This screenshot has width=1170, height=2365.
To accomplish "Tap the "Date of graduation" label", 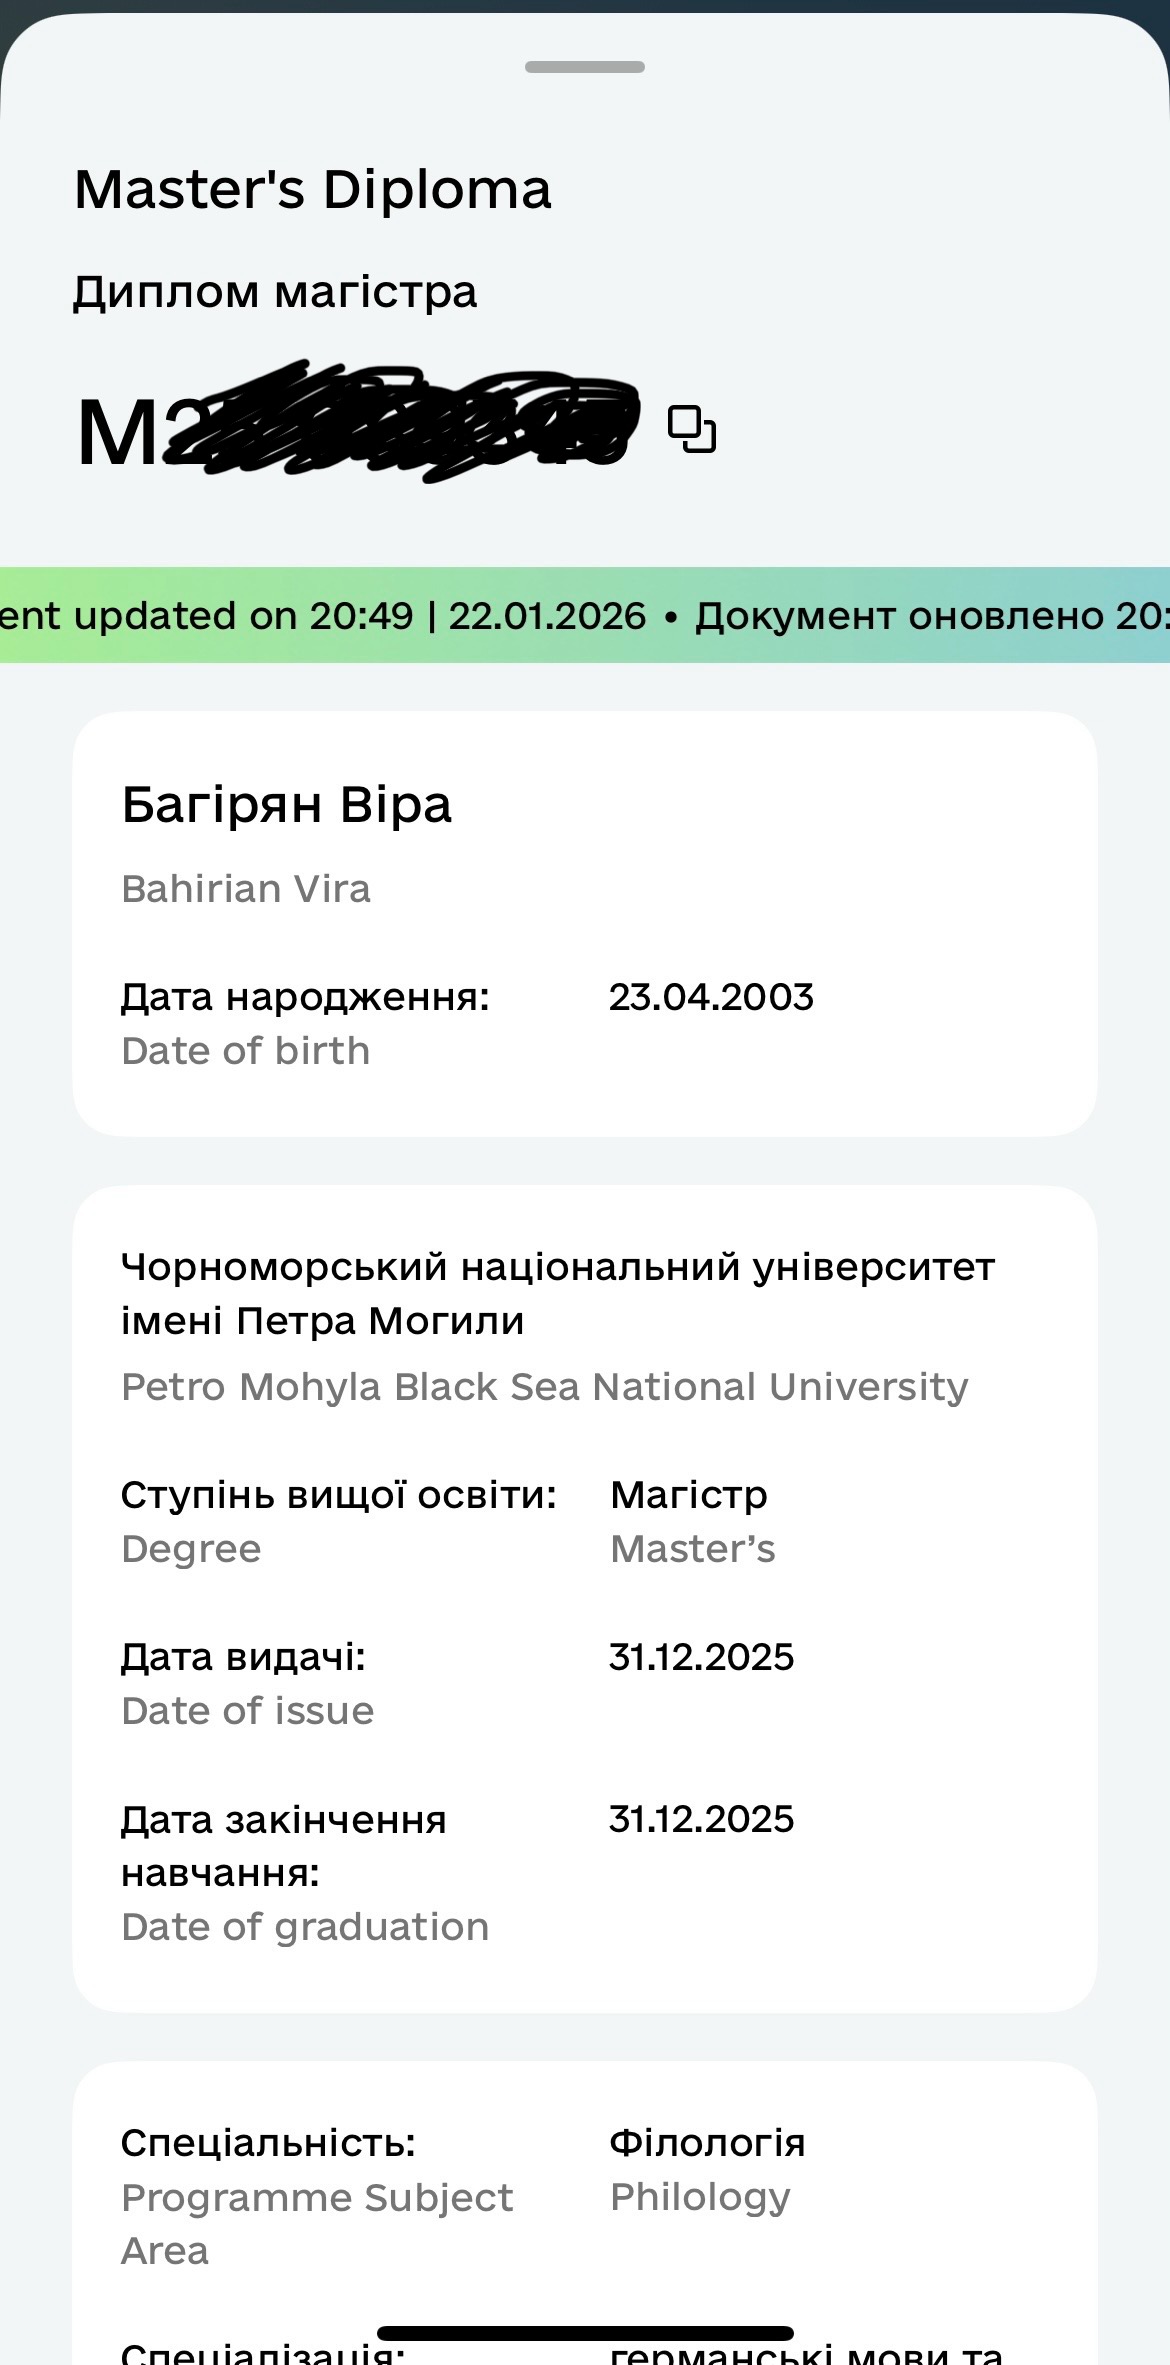I will tap(305, 1927).
